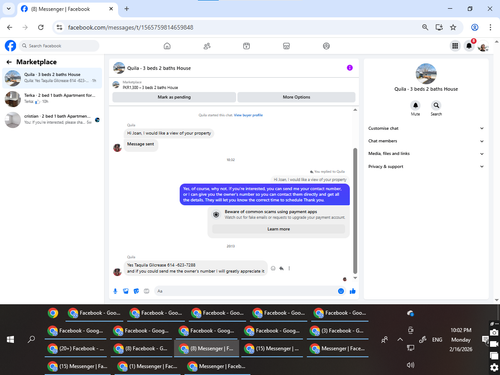500x375 pixels.
Task: Expand the Privacy & support section
Action: [426, 166]
